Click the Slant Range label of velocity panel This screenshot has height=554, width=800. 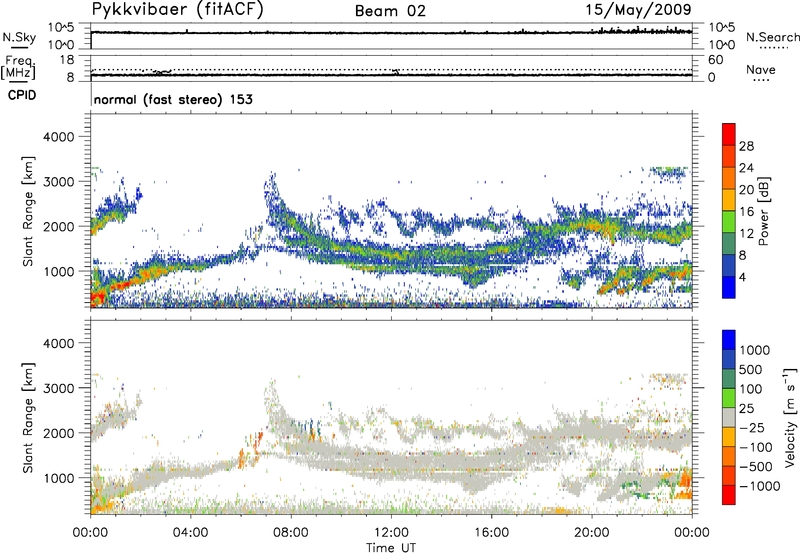28,417
